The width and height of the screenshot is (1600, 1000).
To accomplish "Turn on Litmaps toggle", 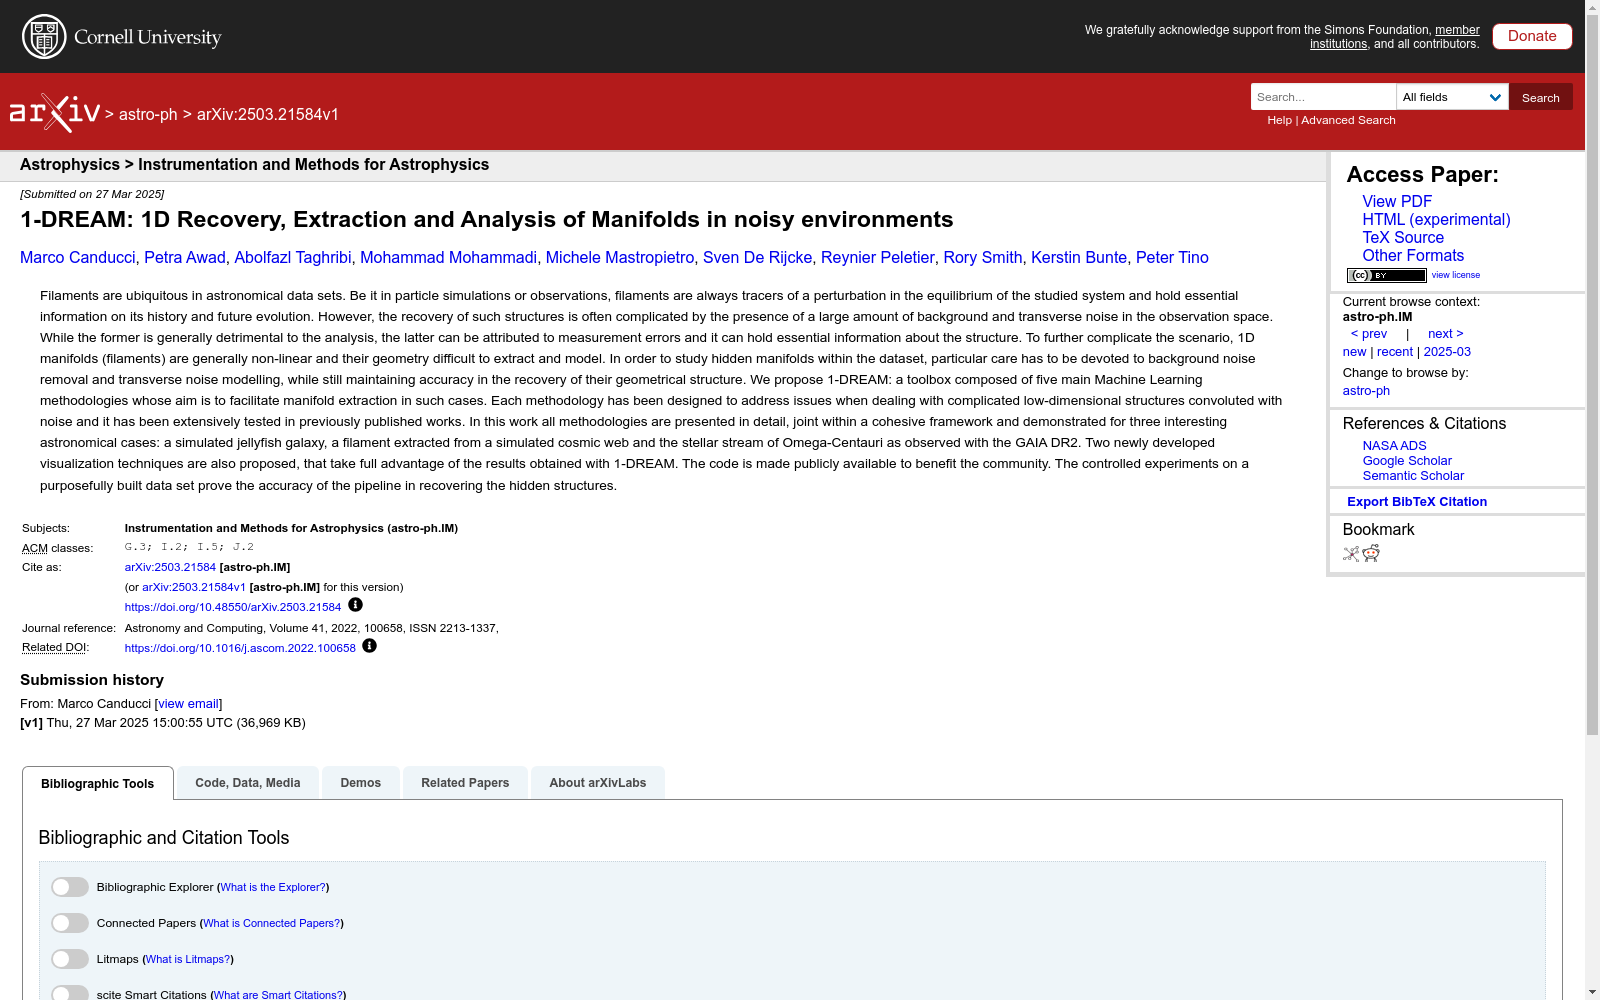I will pyautogui.click(x=70, y=959).
